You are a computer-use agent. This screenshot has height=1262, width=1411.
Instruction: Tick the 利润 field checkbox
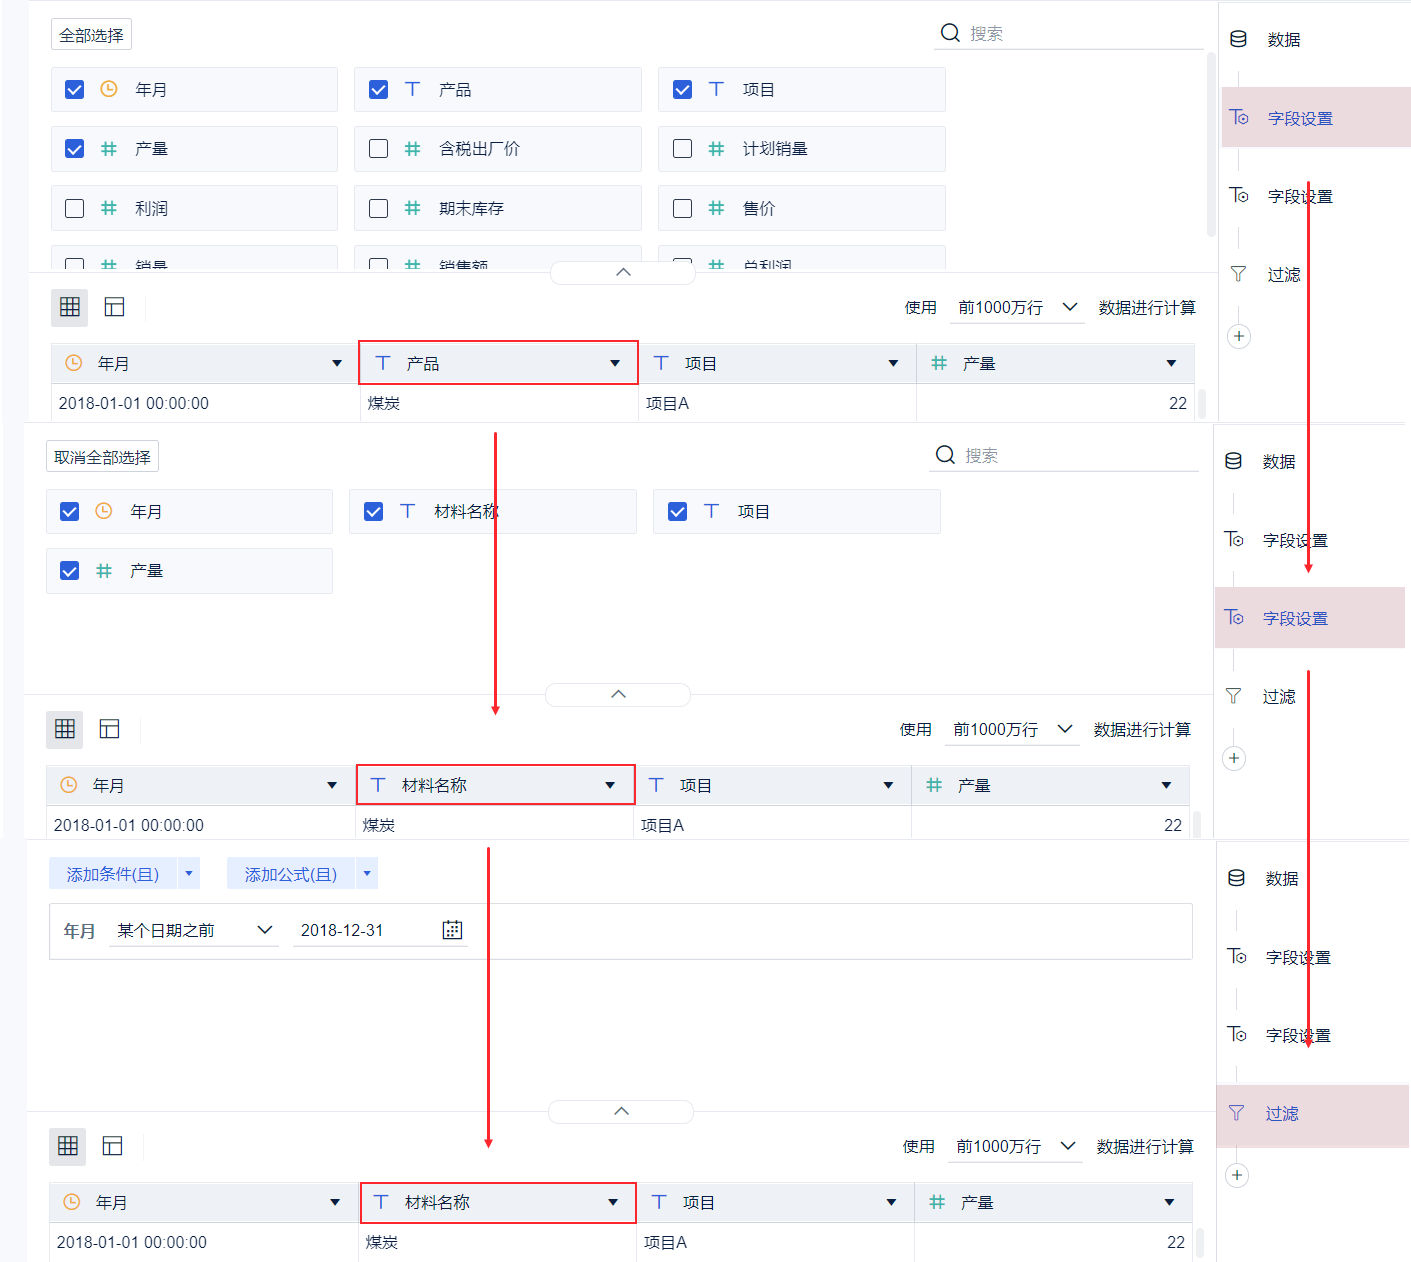click(x=74, y=208)
